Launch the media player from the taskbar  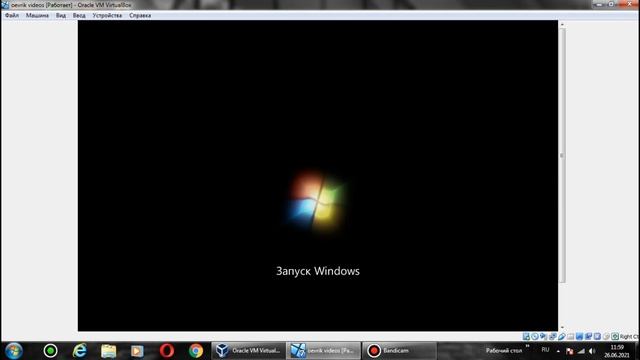point(137,351)
